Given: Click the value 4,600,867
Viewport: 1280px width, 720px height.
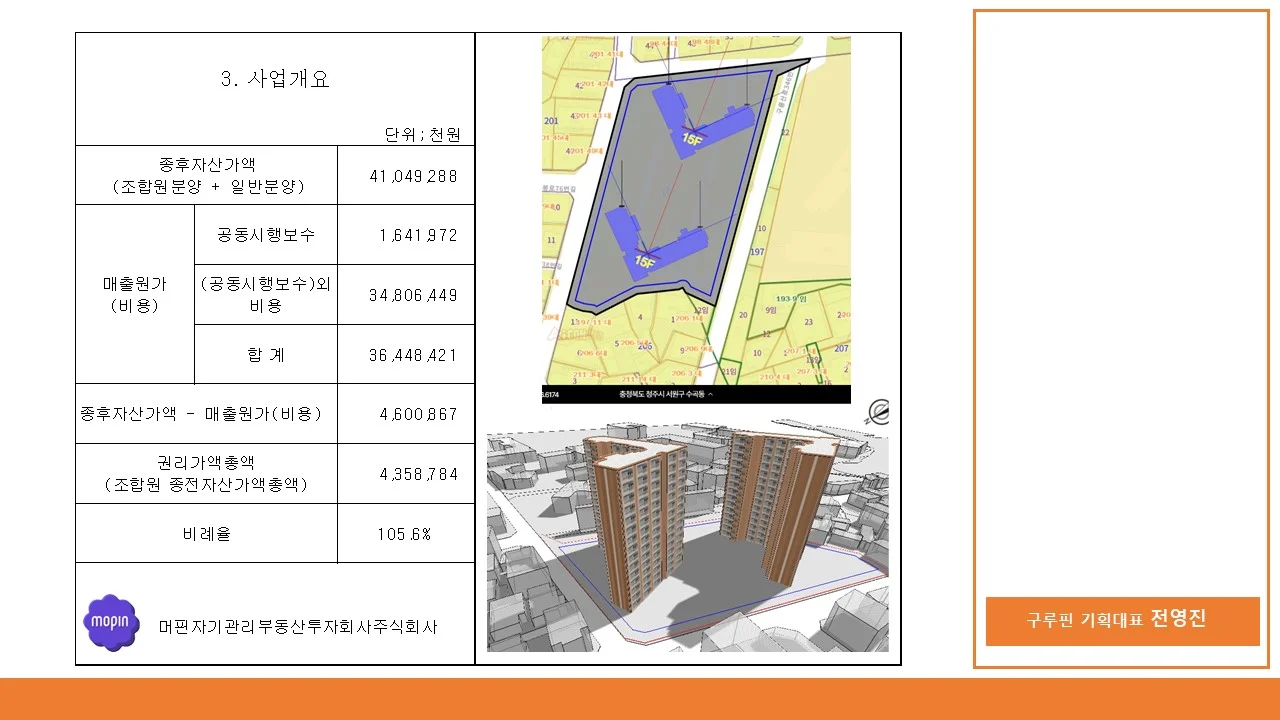Looking at the screenshot, I should (418, 414).
